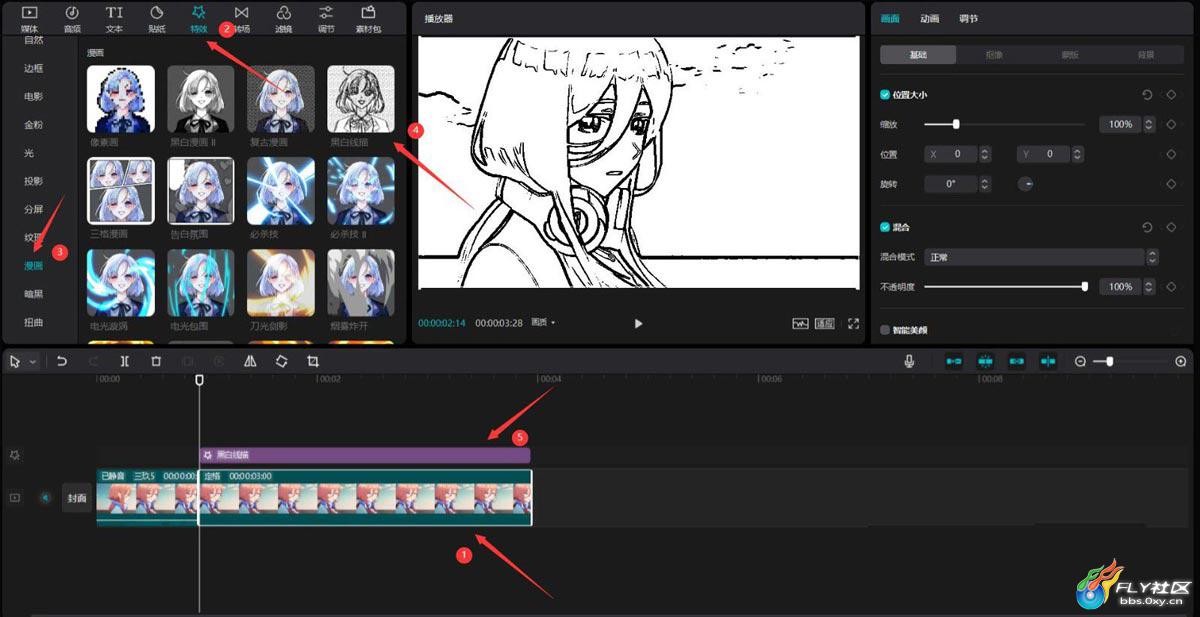This screenshot has width=1200, height=617.
Task: Select the 基础 sub-tab
Action: coord(918,55)
